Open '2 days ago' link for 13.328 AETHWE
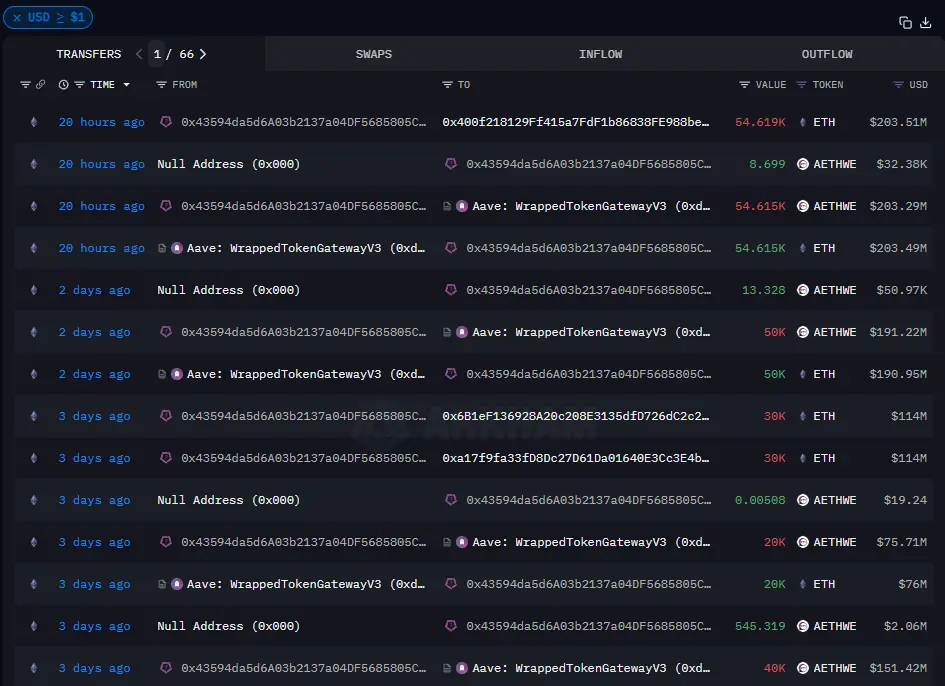 coord(94,290)
